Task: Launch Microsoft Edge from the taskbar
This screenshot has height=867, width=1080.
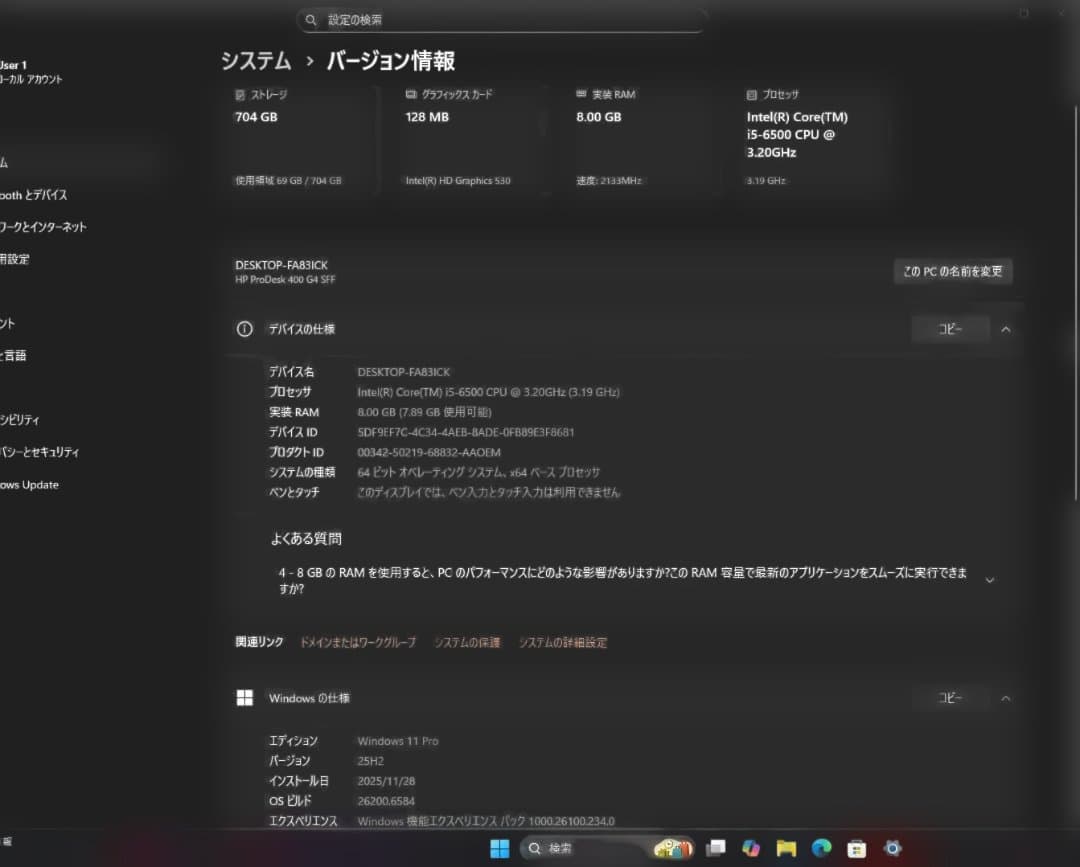Action: pos(822,847)
